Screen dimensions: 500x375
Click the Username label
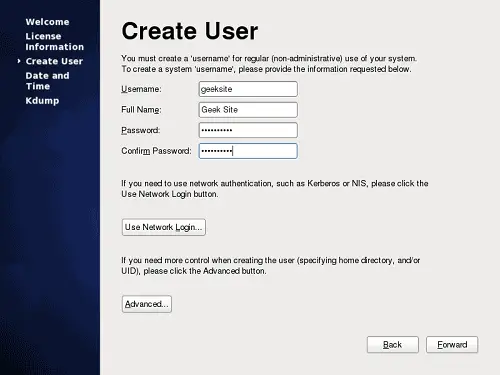pos(141,89)
